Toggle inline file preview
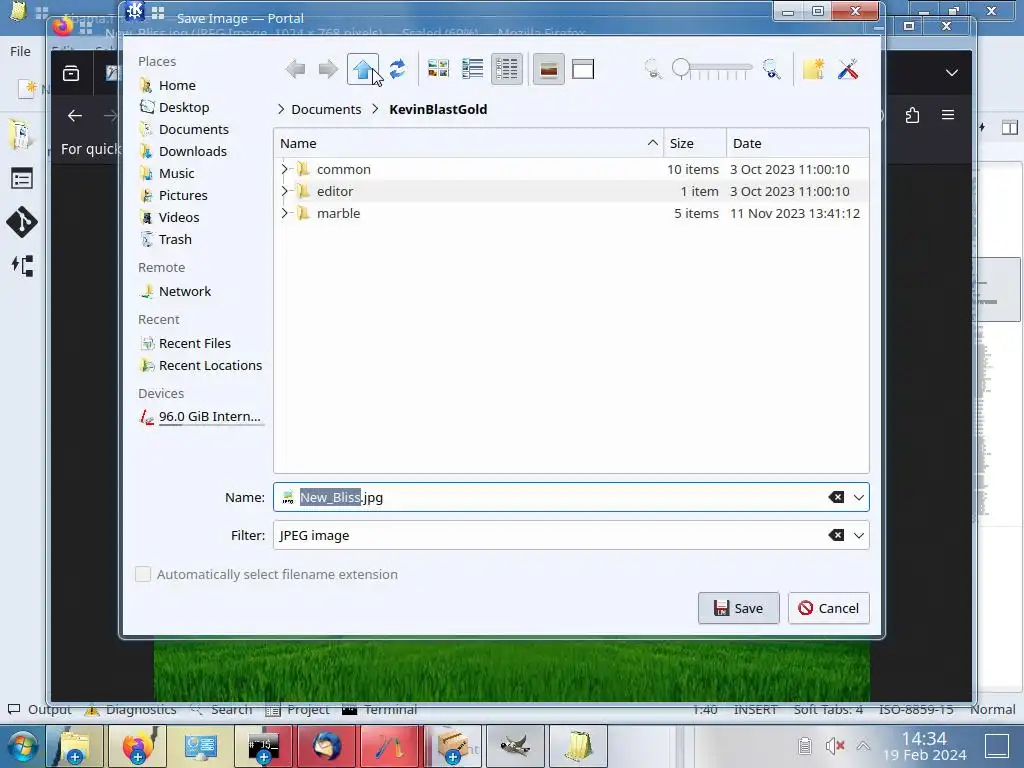 tap(549, 69)
